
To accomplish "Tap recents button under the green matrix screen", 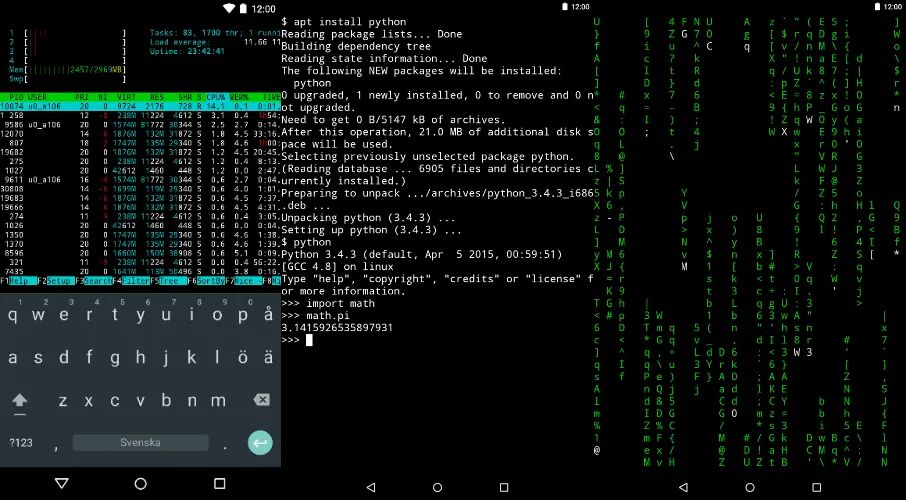I will point(816,488).
